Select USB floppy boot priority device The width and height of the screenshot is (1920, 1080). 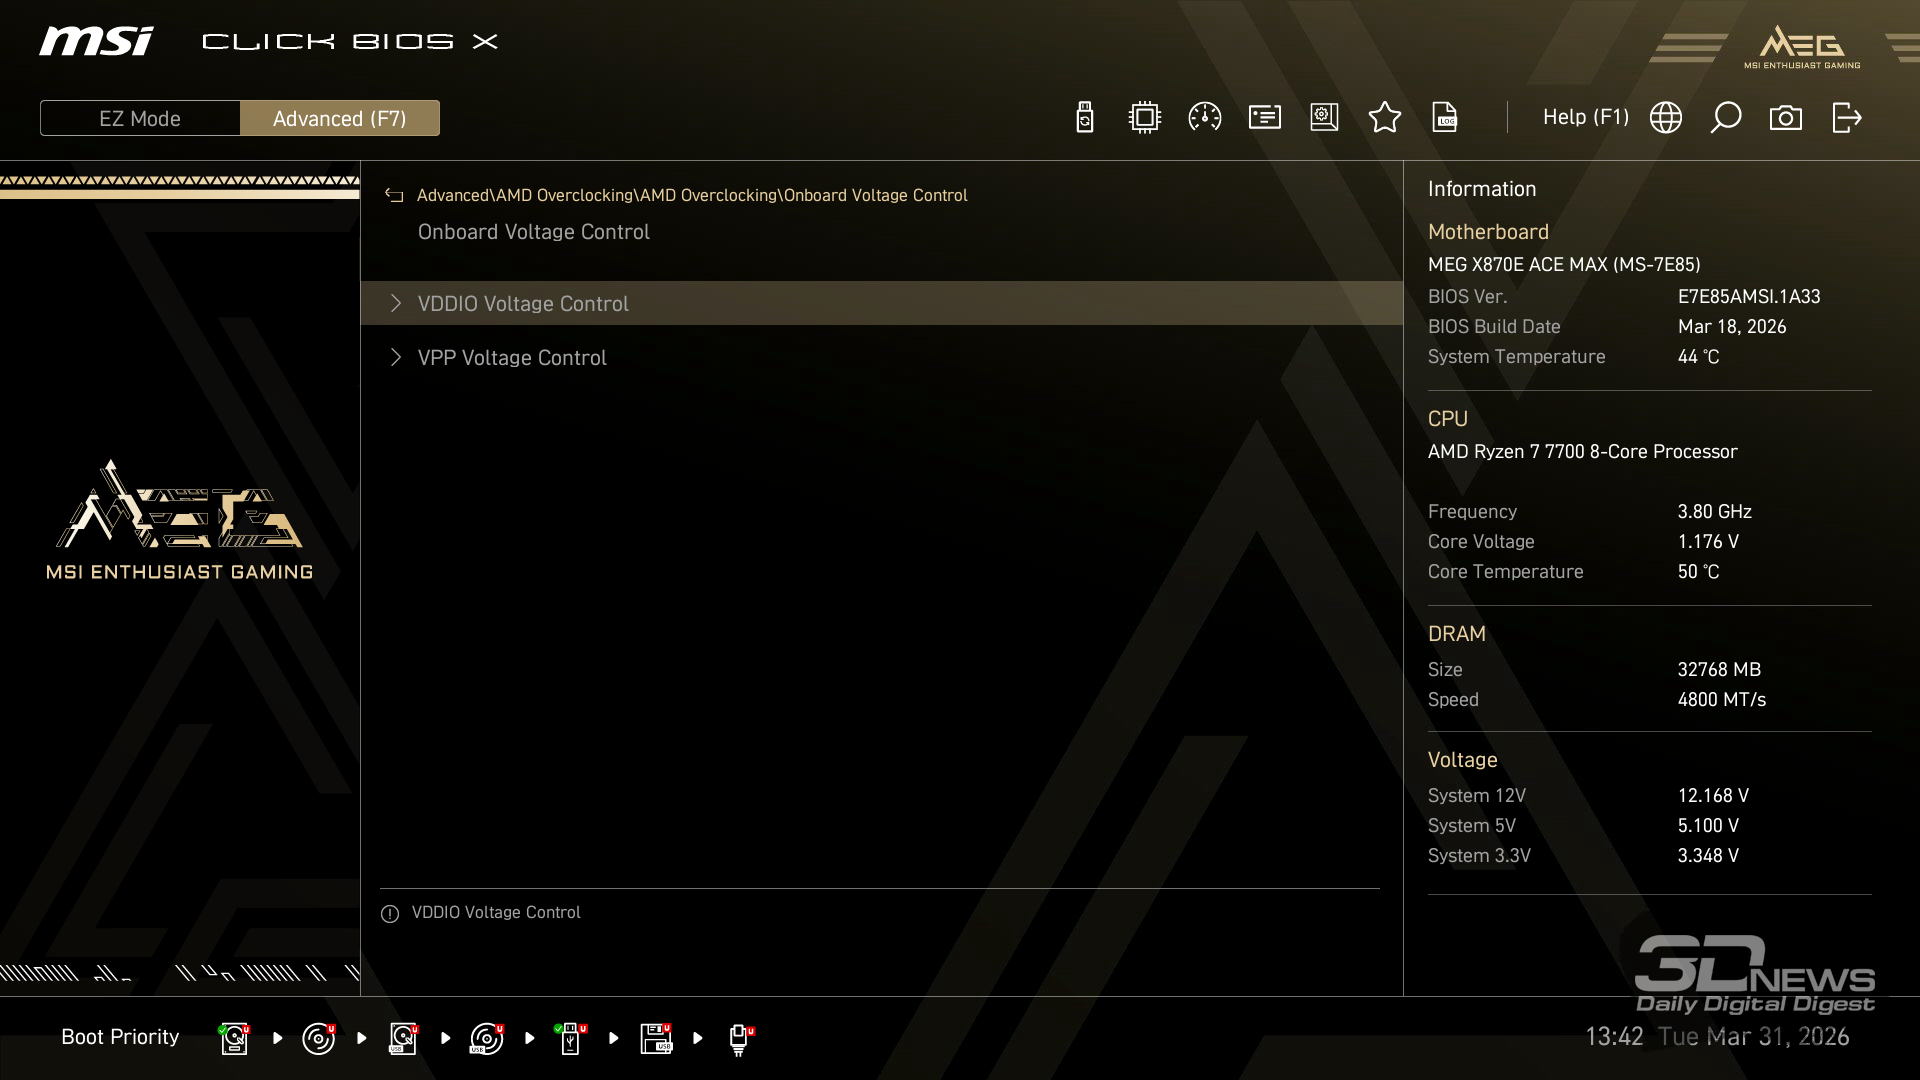(656, 1038)
